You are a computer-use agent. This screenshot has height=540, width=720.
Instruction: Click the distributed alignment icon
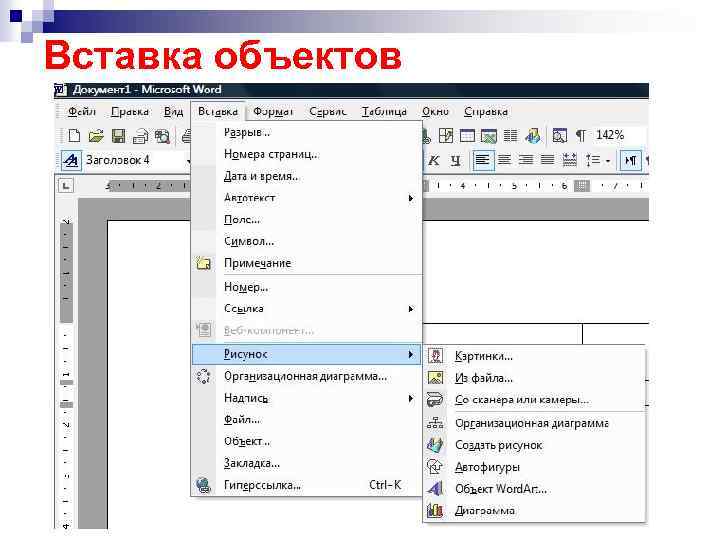(x=569, y=160)
